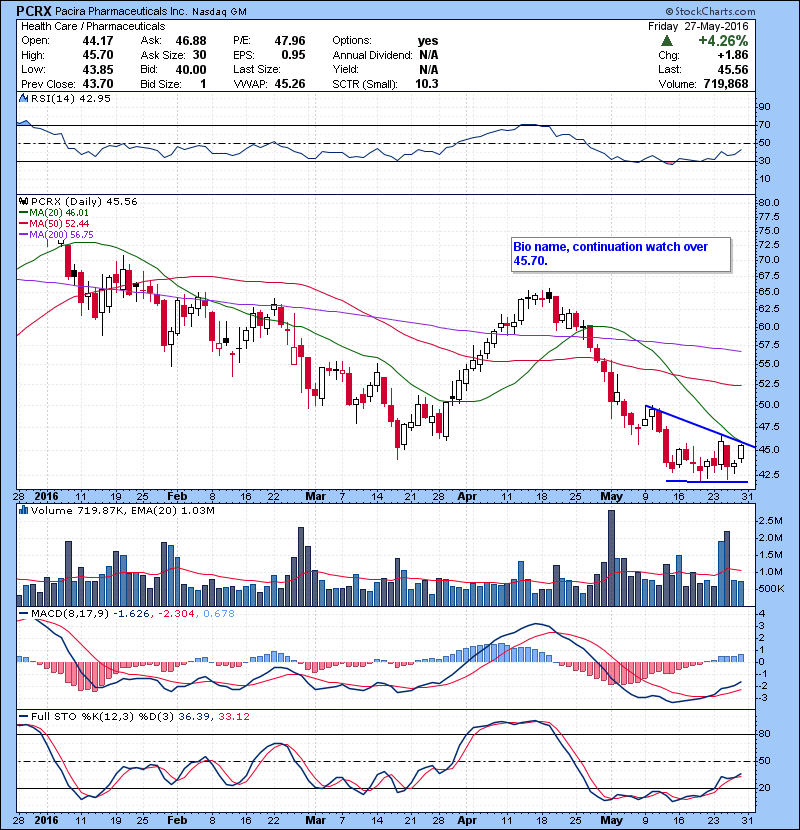Click the PCRX ticker symbol title
The height and width of the screenshot is (830, 800).
[x=34, y=11]
